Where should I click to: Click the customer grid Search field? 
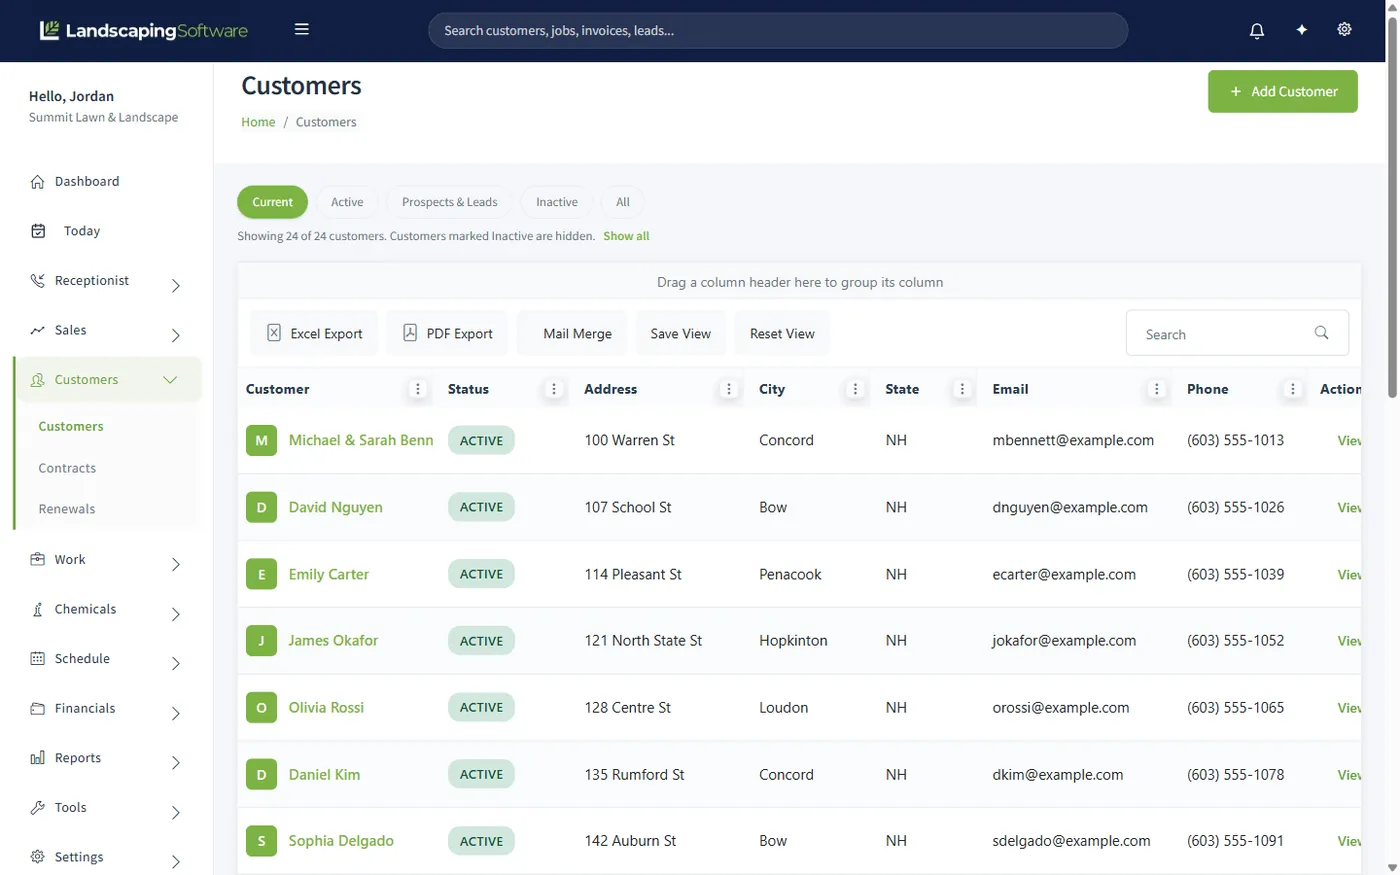point(1237,333)
